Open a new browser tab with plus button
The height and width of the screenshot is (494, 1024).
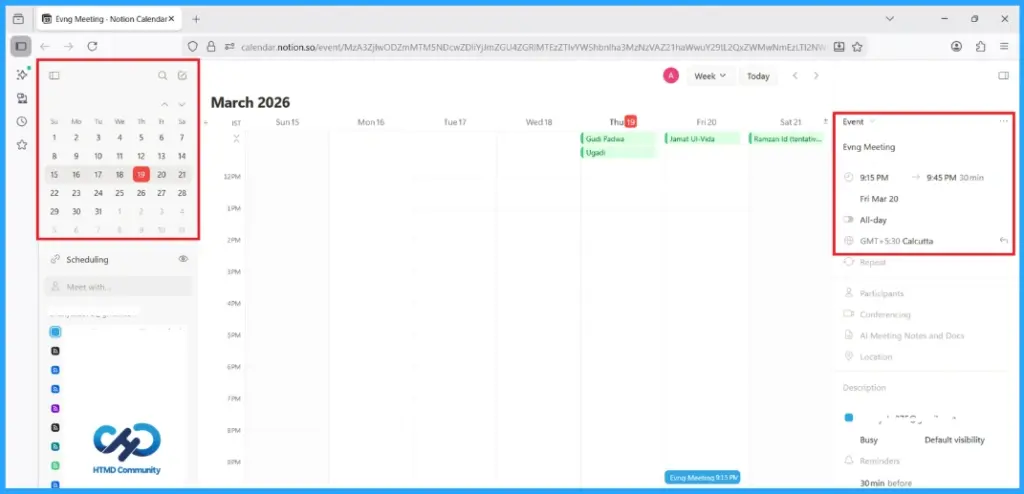(x=196, y=19)
